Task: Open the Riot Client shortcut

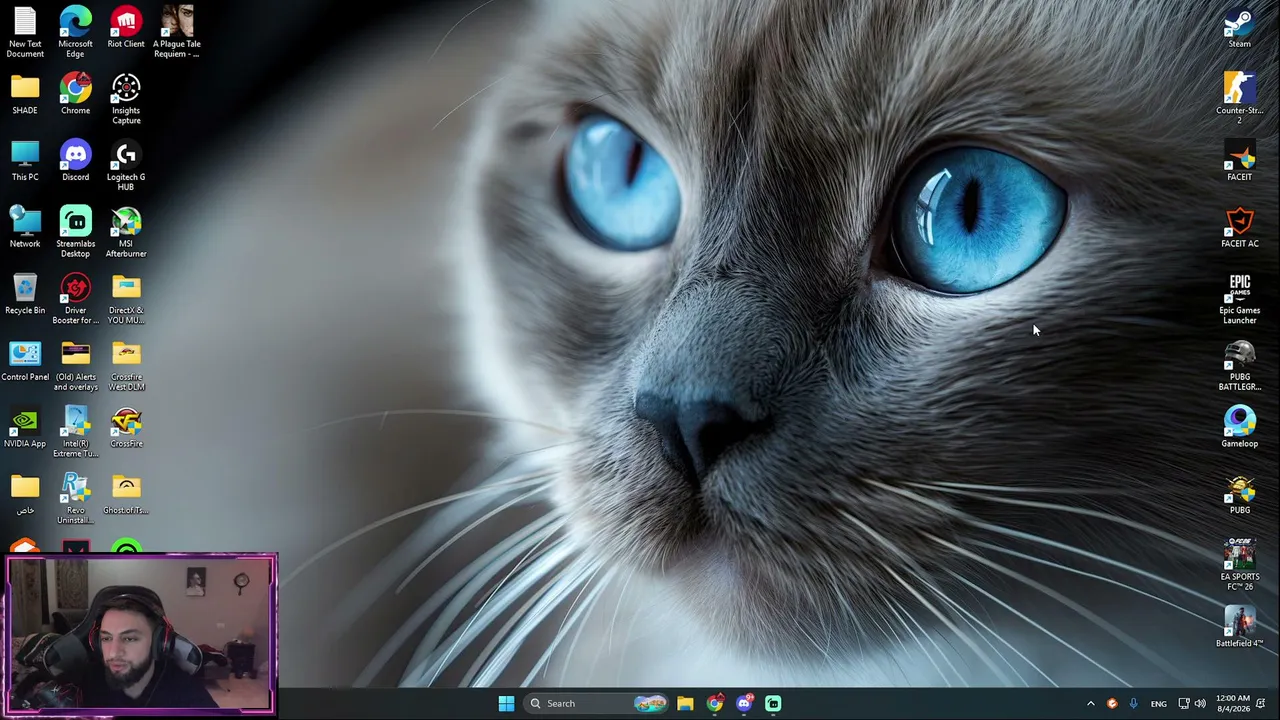Action: (x=126, y=28)
